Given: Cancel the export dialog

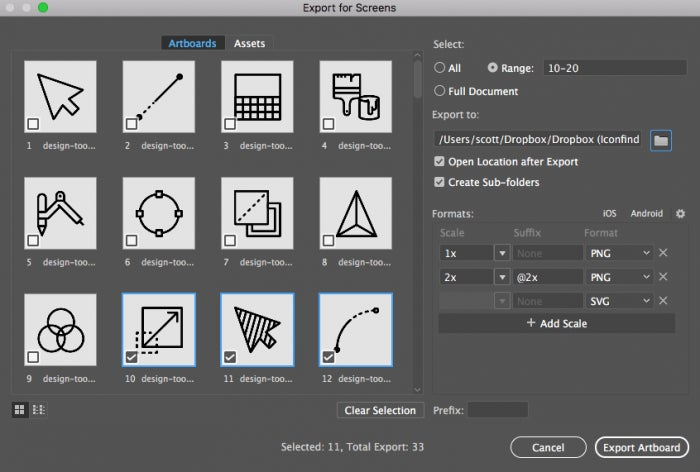Looking at the screenshot, I should click(x=548, y=447).
